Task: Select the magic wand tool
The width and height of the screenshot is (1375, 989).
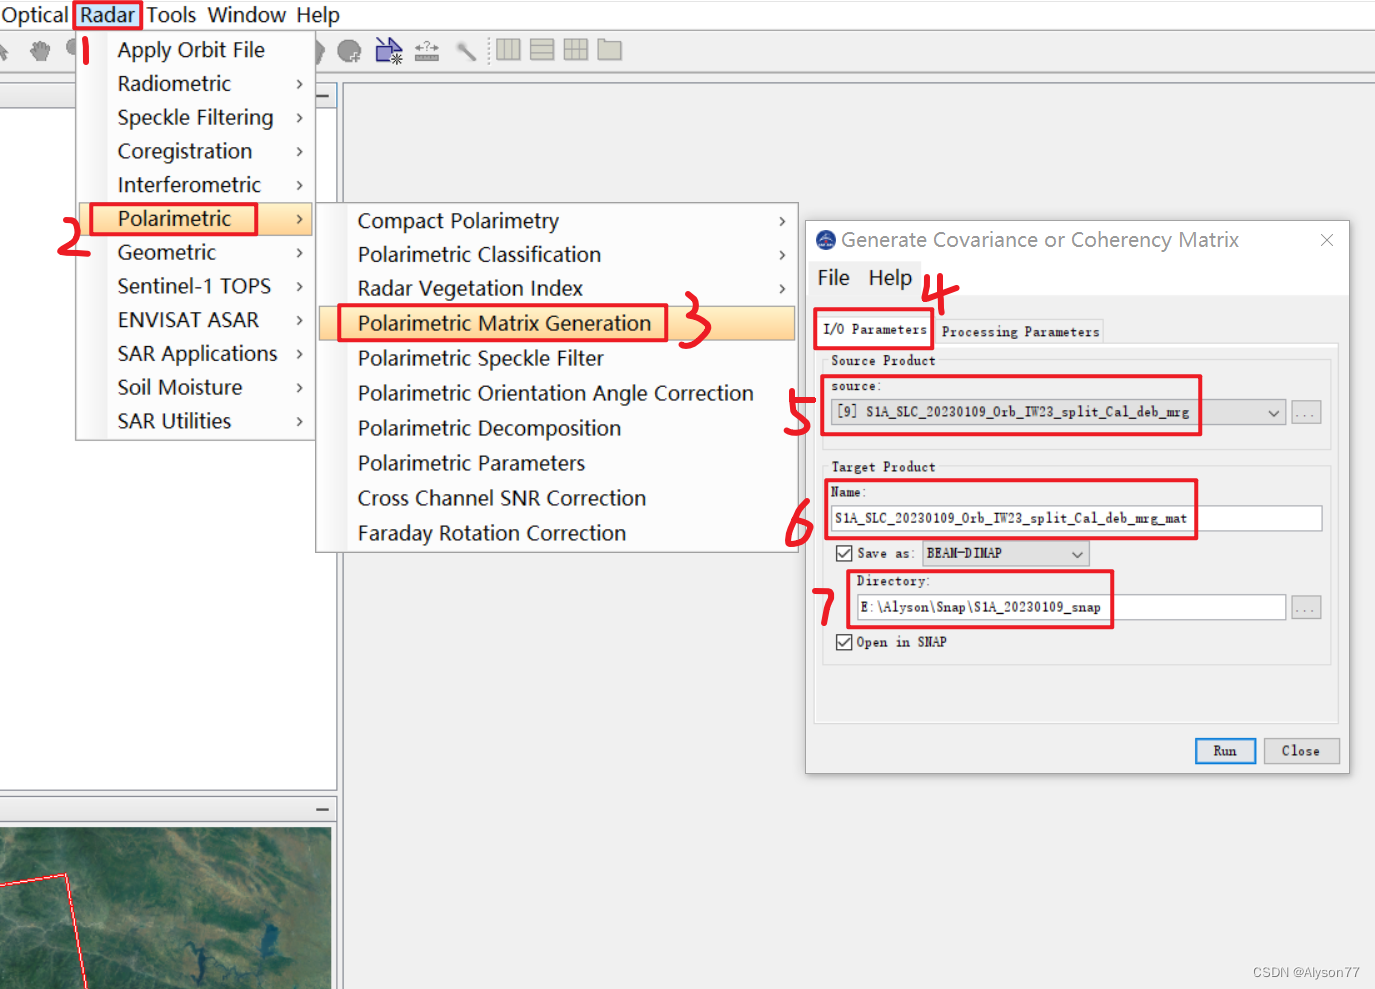Action: (x=466, y=51)
